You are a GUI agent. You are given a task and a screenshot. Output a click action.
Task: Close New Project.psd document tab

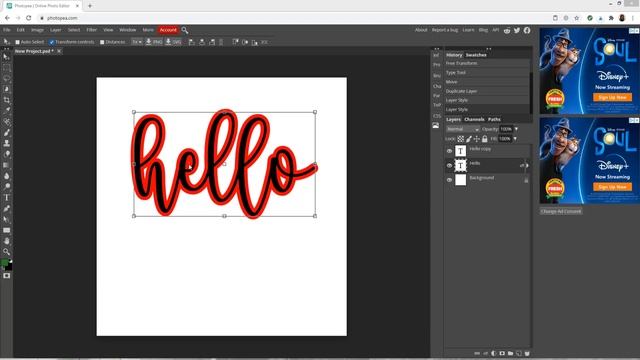pos(59,51)
